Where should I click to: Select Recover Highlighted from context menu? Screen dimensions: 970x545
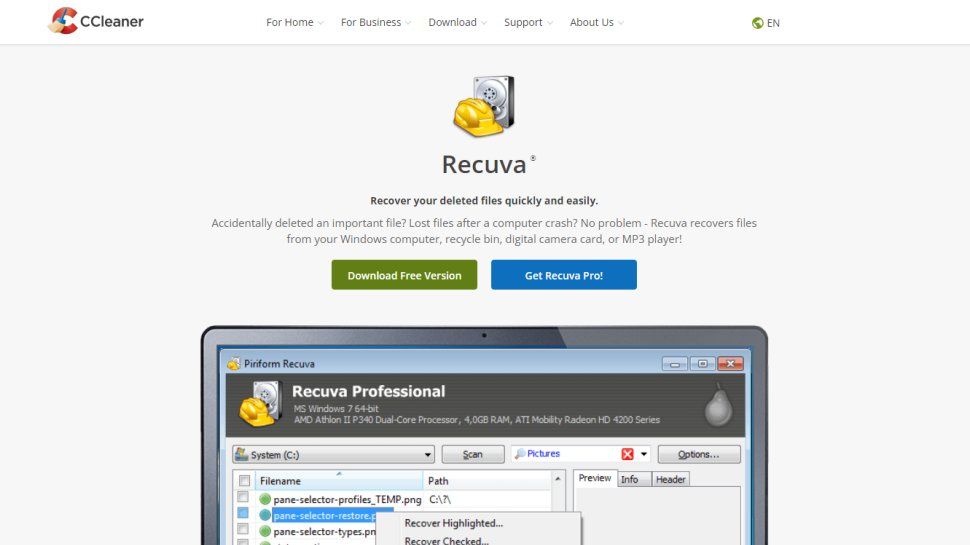pos(453,523)
